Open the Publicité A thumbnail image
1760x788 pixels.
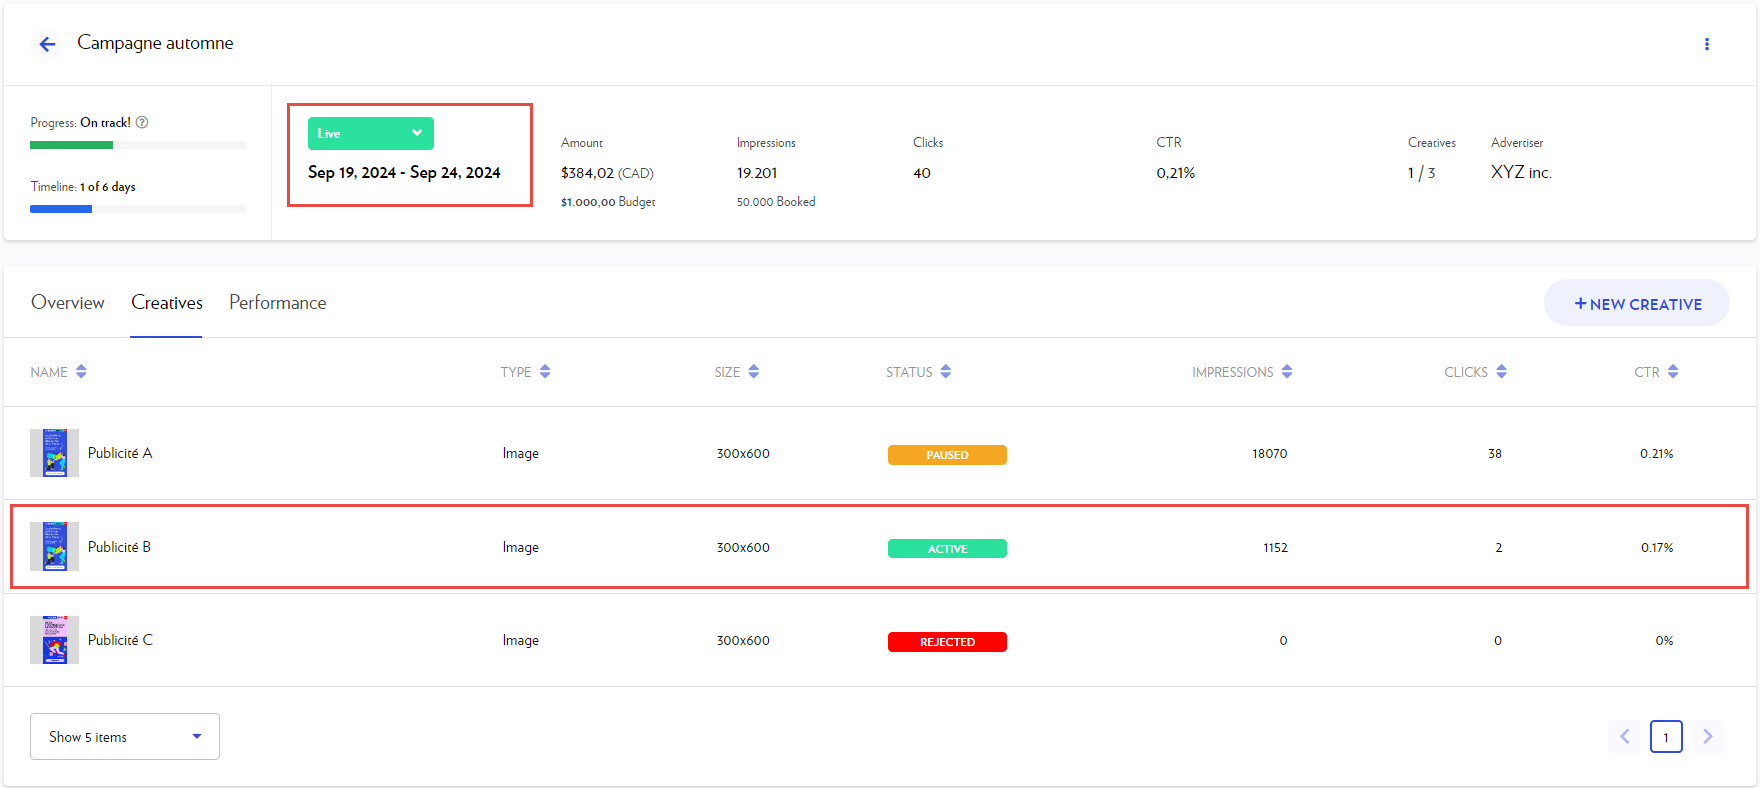[x=54, y=453]
